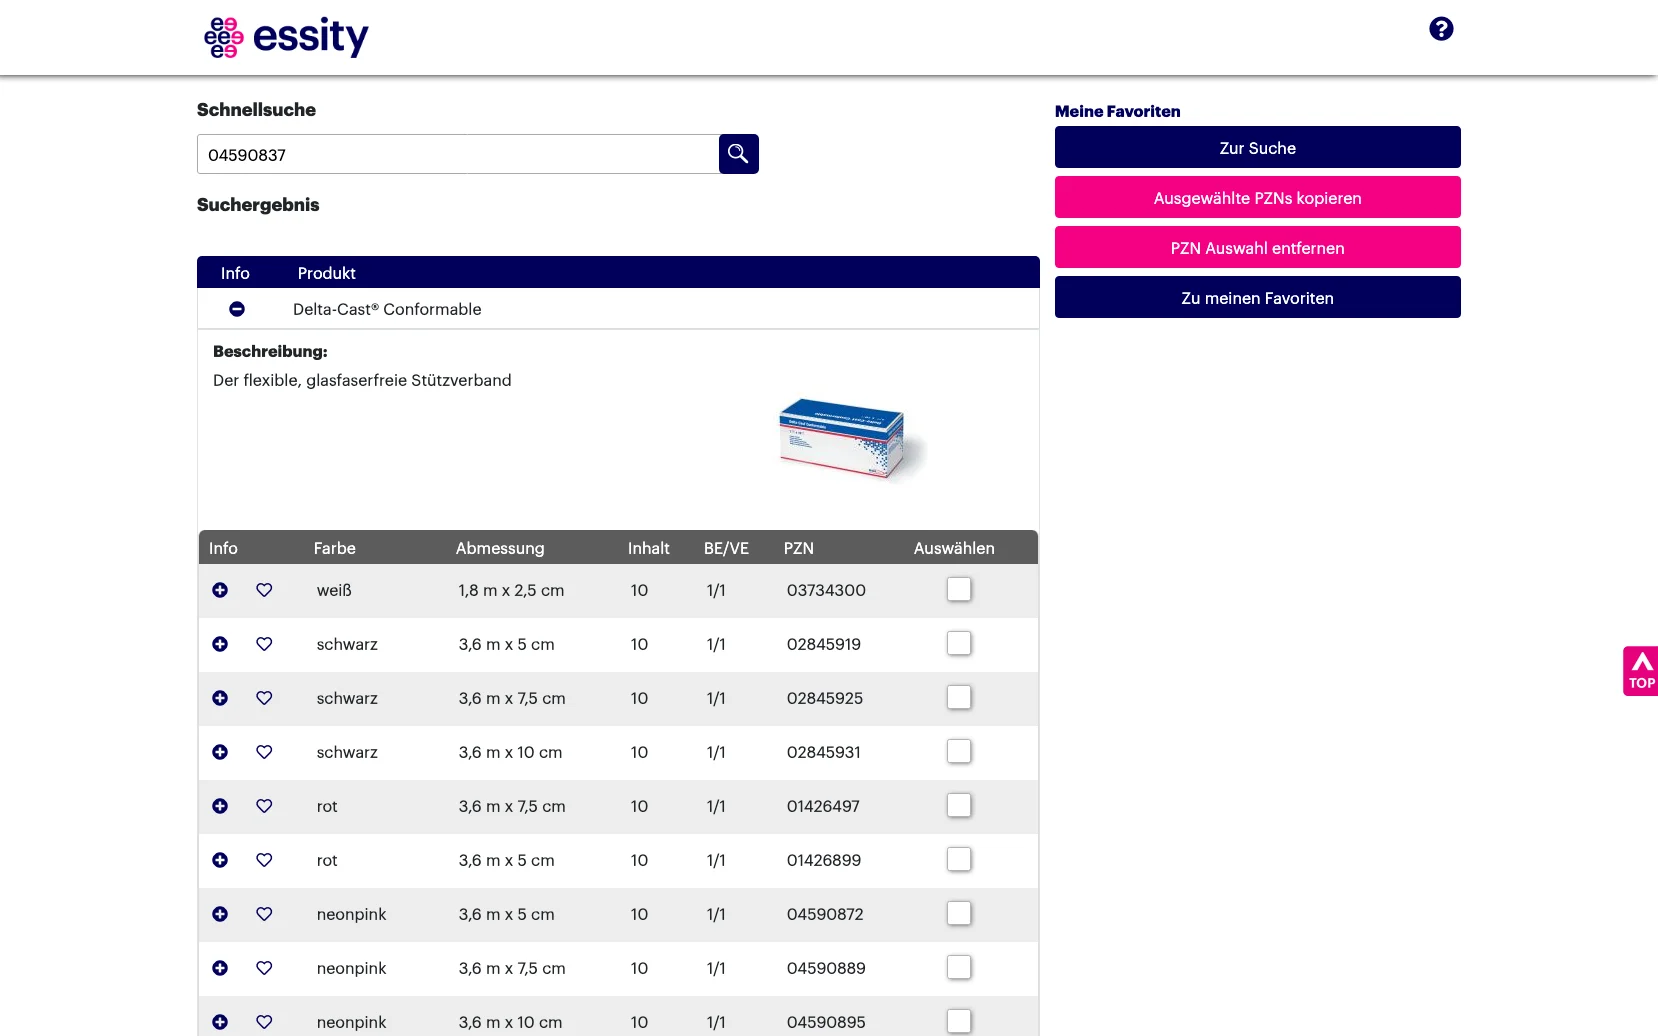The width and height of the screenshot is (1658, 1036).
Task: Click PZN Auswahl entfernen button
Action: (x=1257, y=247)
